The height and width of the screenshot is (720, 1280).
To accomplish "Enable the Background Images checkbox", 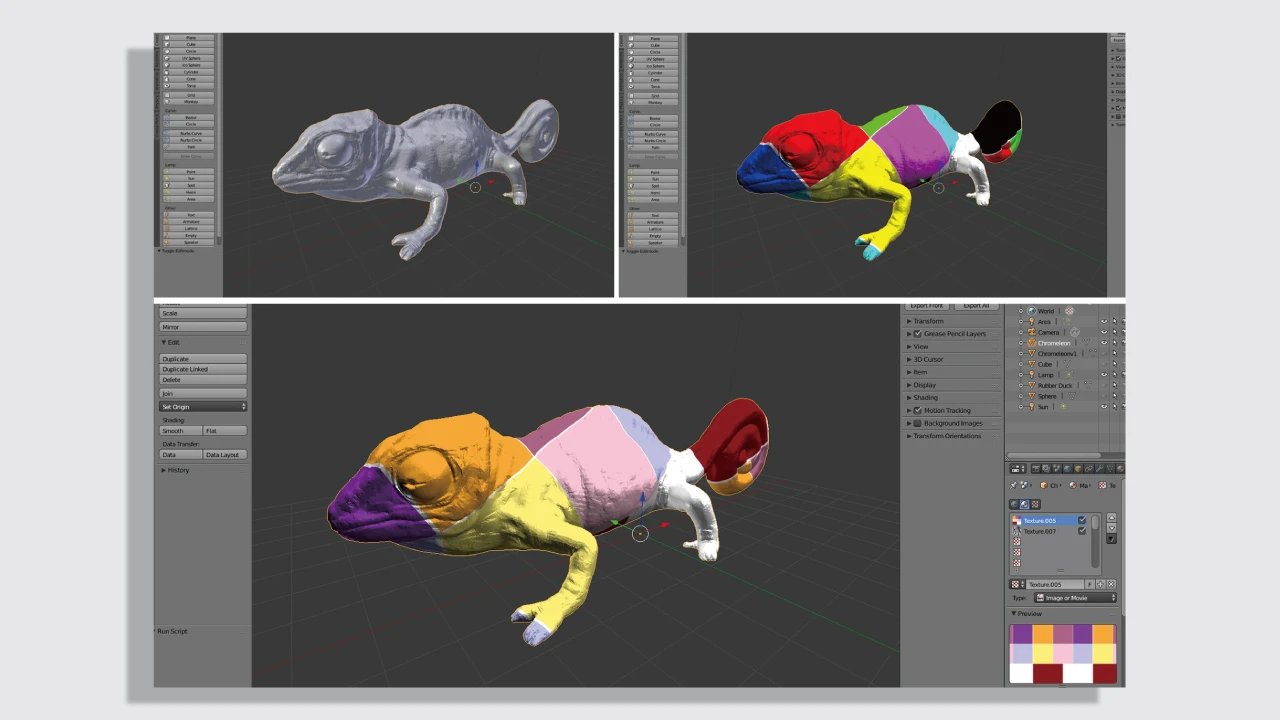I will [918, 423].
